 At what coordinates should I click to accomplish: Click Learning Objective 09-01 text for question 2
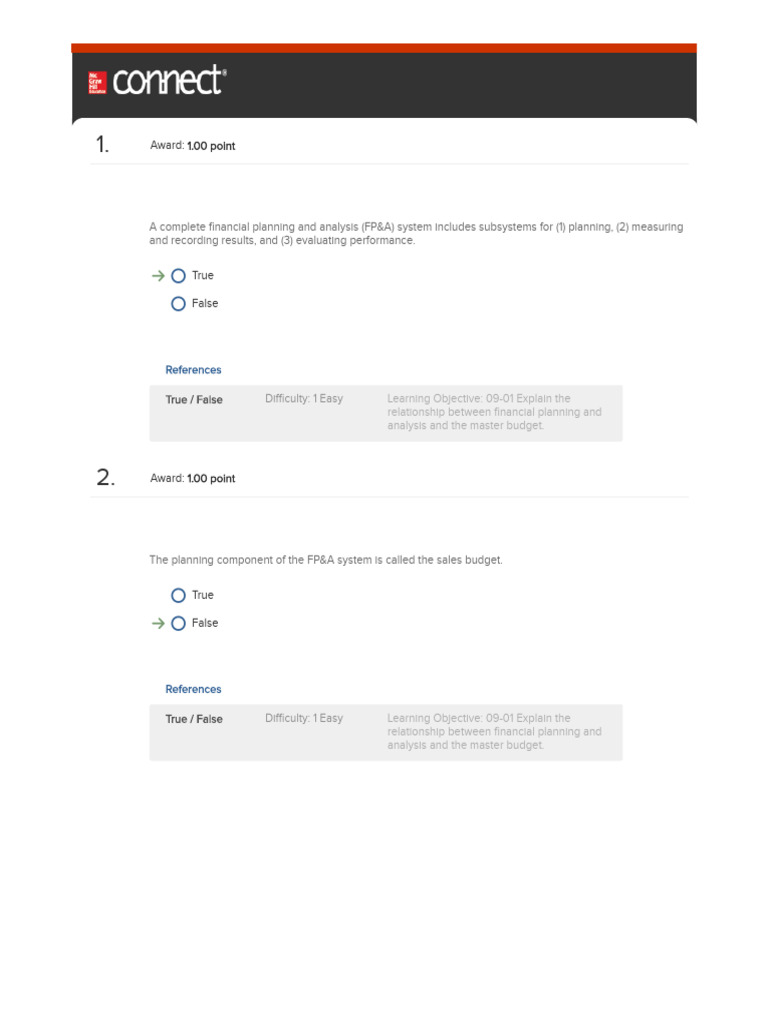point(494,731)
